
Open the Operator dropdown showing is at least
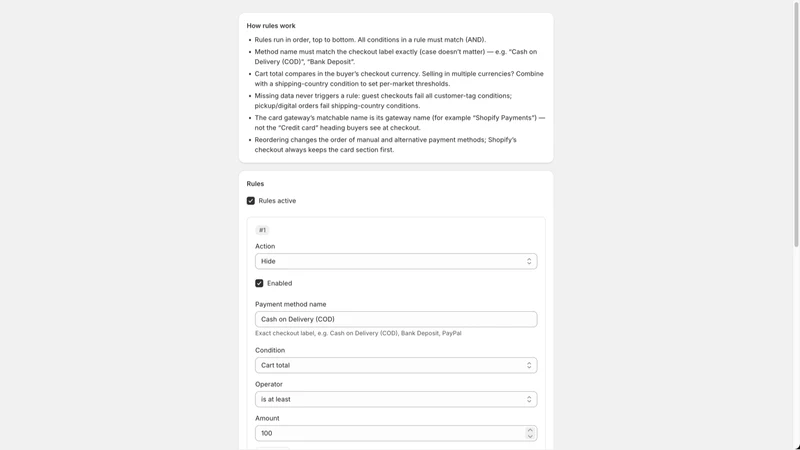point(396,399)
